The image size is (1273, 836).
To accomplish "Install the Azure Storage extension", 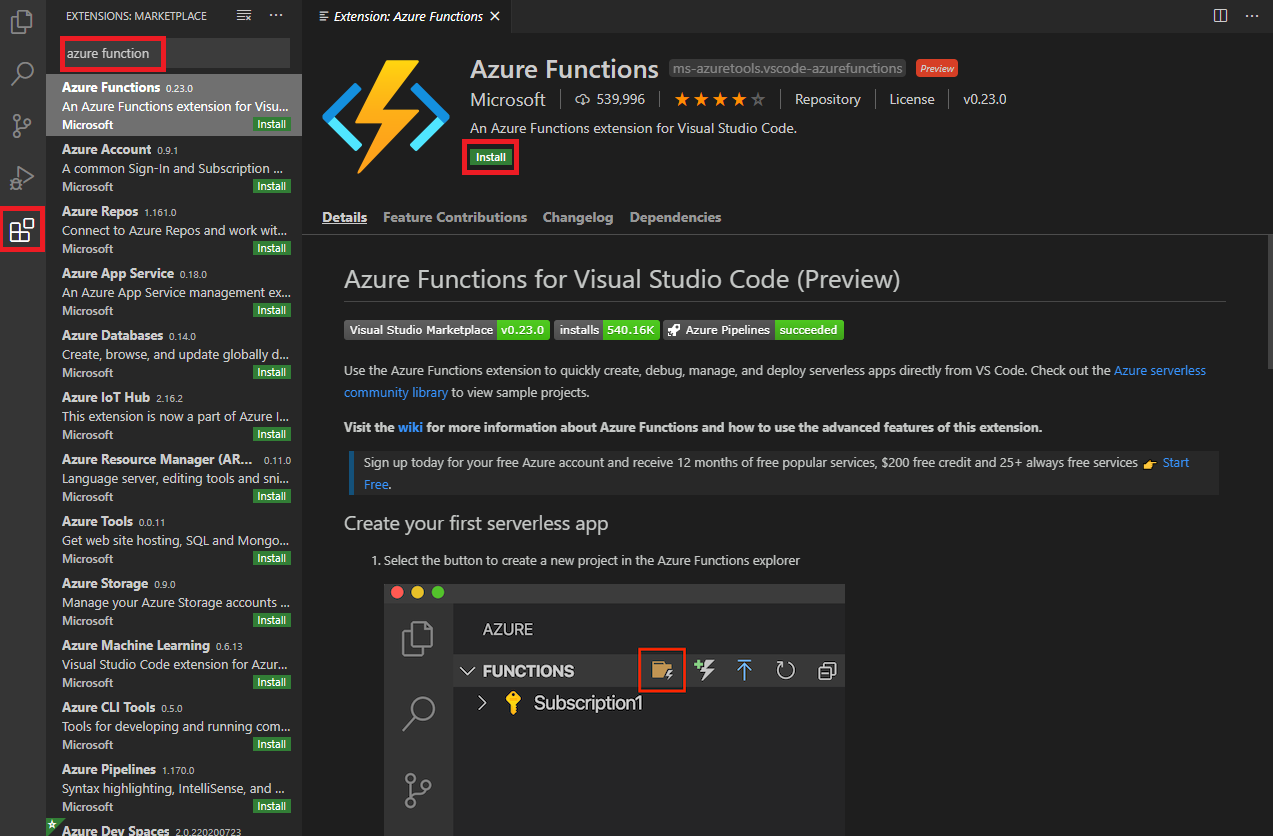I will click(272, 621).
